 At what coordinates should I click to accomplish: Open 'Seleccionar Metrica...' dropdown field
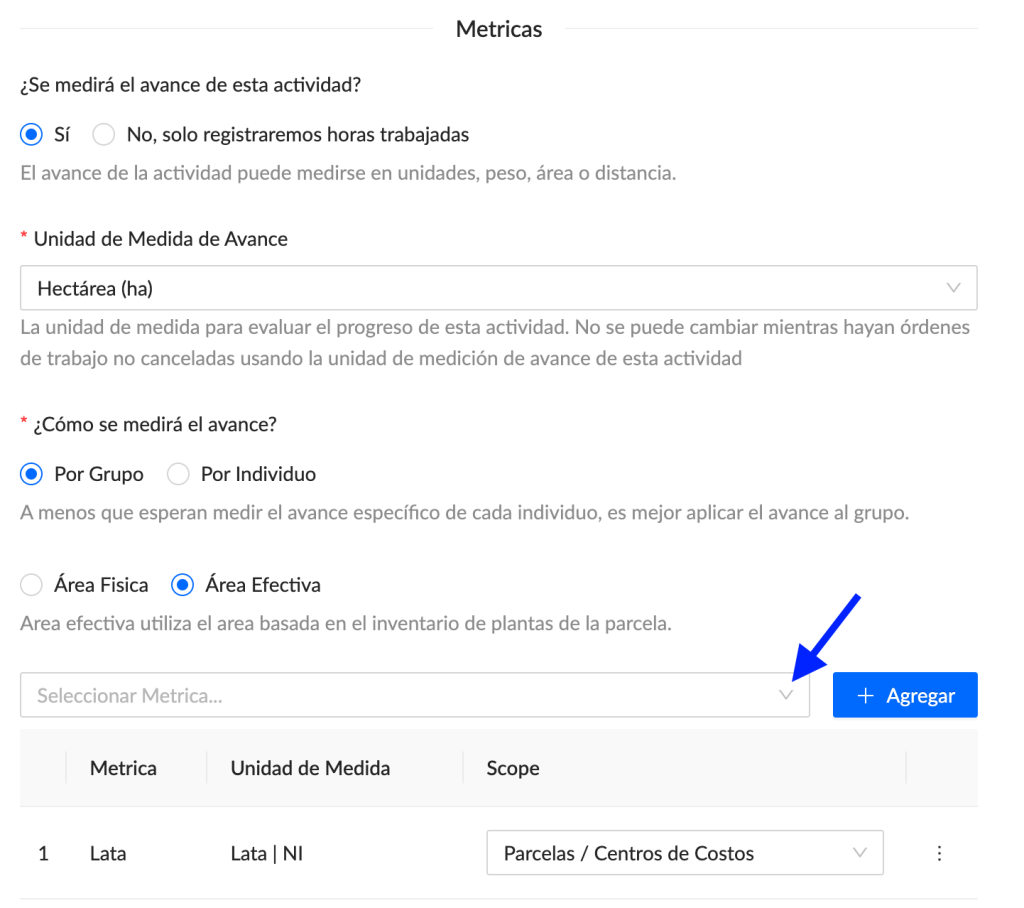click(x=415, y=695)
